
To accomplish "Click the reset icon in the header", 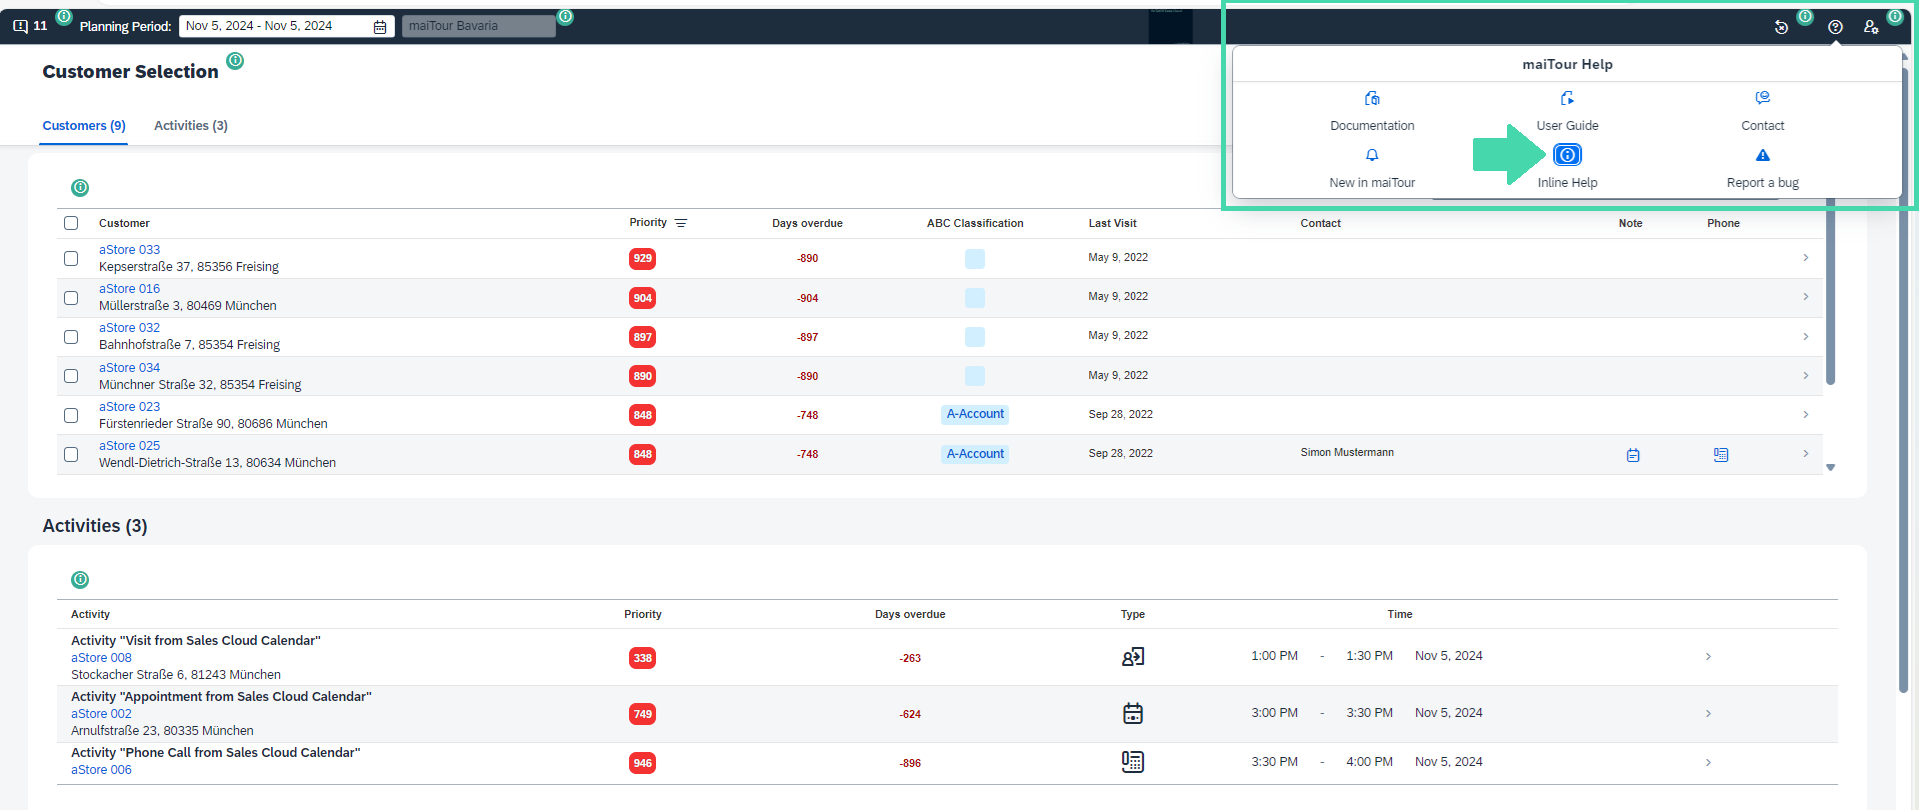I will [x=1781, y=27].
